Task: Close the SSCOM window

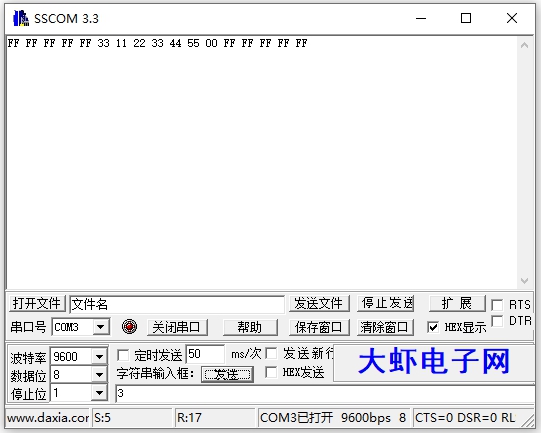Action: 512,18
